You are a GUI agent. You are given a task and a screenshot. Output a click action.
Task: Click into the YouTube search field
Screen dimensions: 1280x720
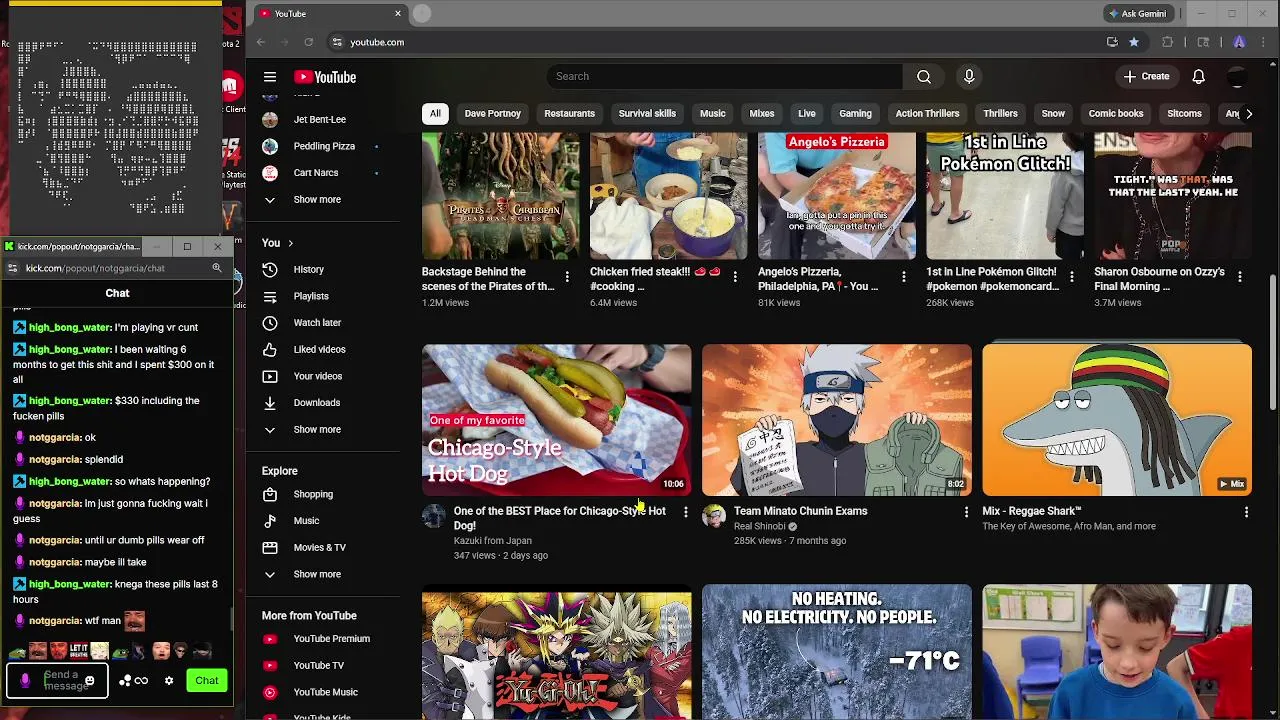(724, 76)
